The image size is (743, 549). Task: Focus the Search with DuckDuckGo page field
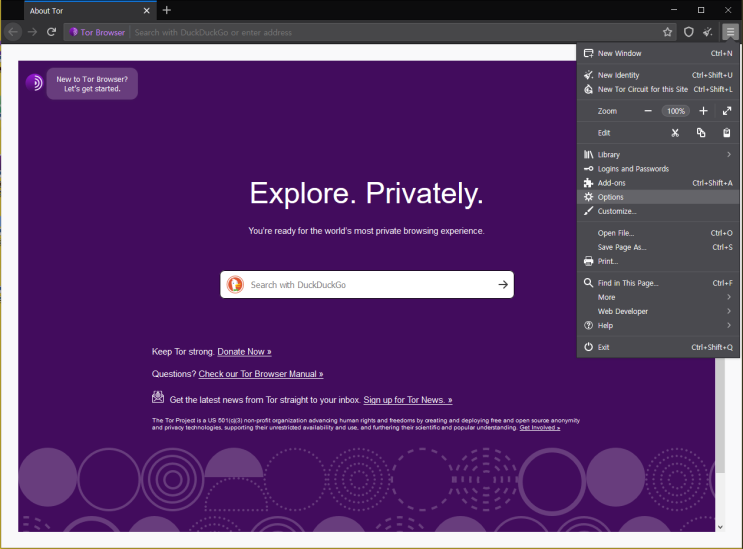pyautogui.click(x=367, y=285)
